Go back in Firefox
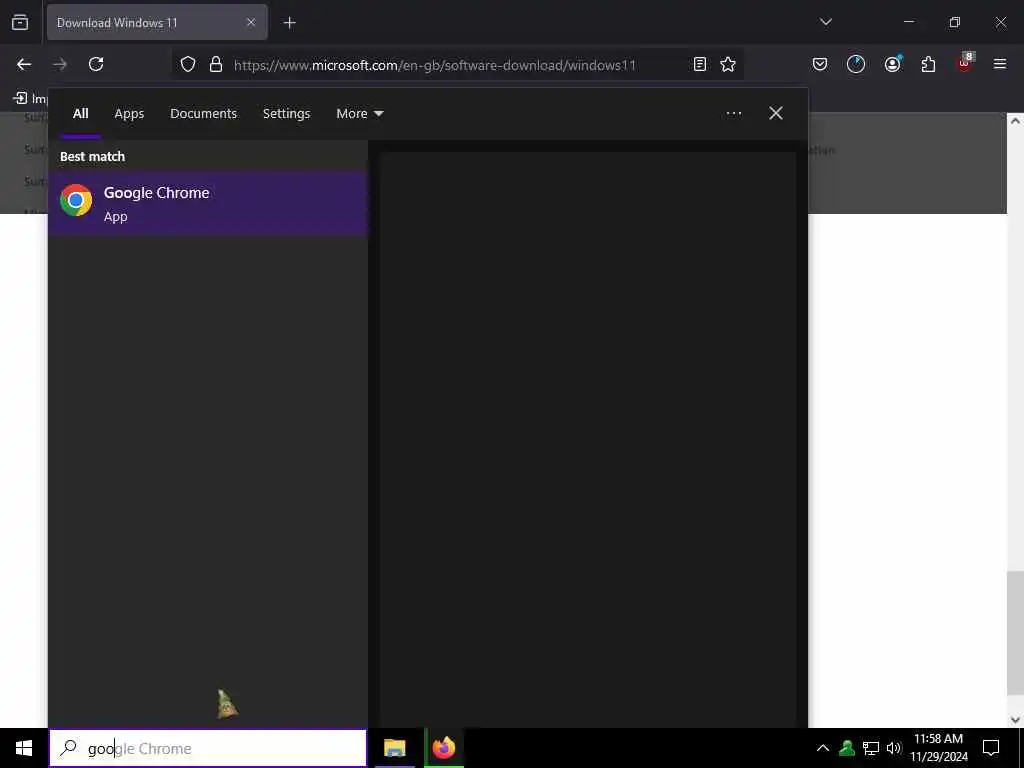This screenshot has height=768, width=1024. (24, 64)
